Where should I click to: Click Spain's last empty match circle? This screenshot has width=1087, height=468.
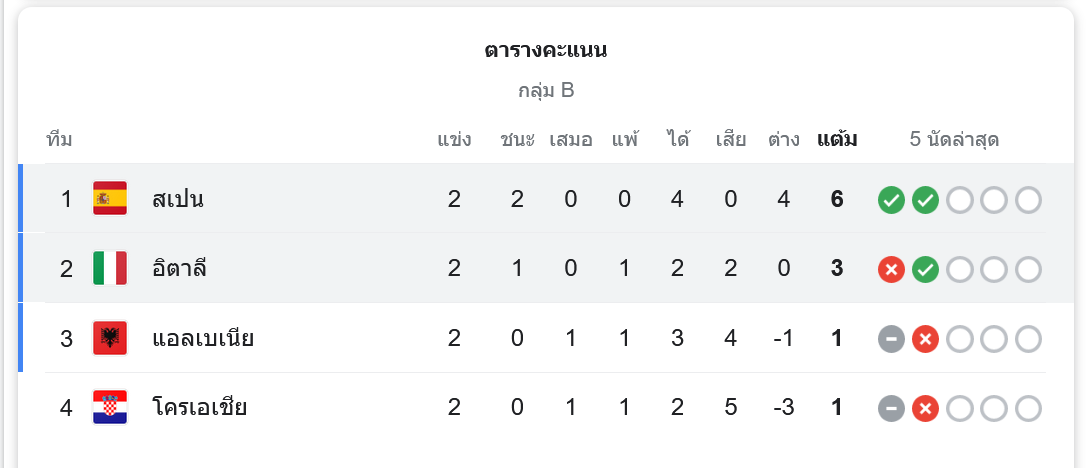tap(1028, 200)
